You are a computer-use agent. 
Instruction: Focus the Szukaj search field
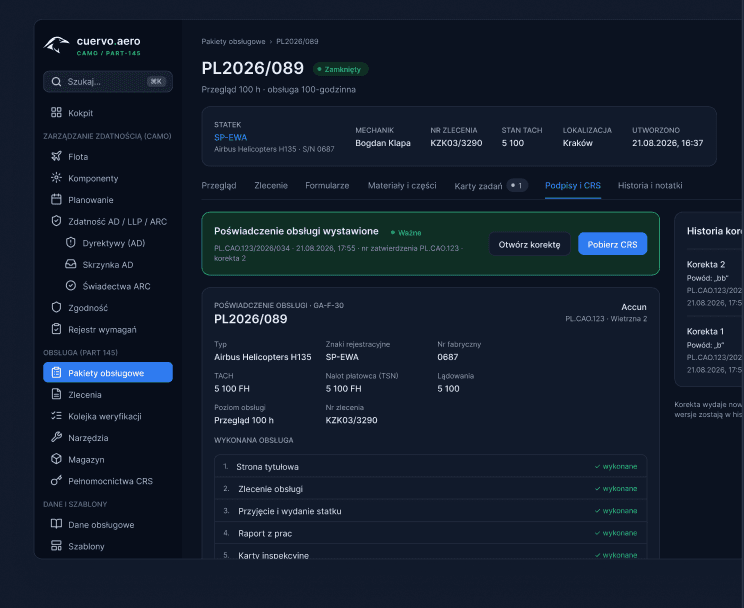108,82
